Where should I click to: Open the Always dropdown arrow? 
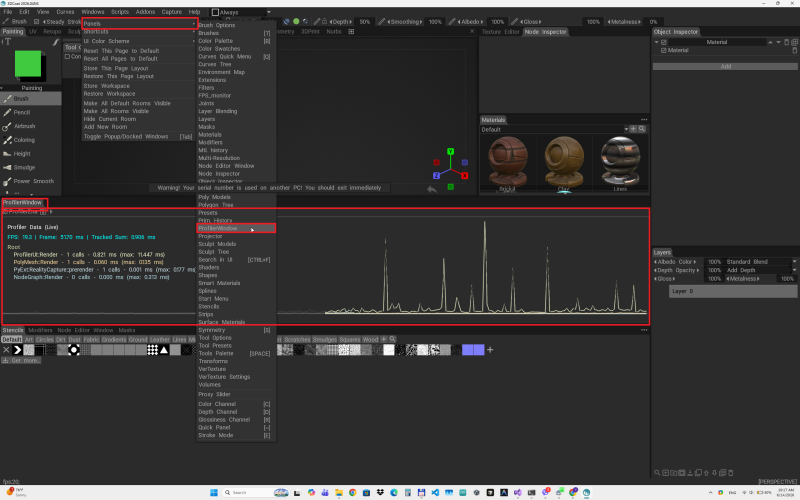point(269,12)
